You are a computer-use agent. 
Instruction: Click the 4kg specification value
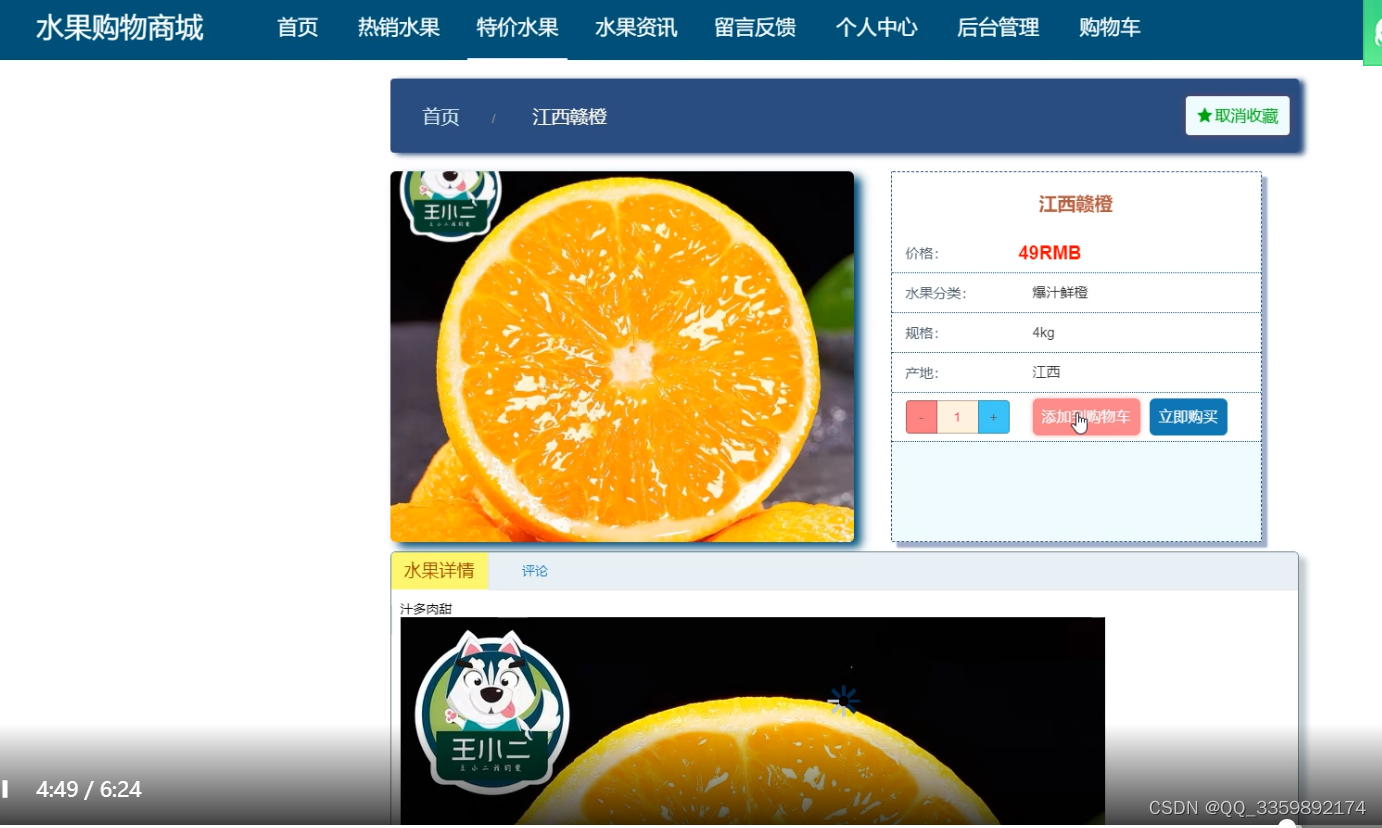[1043, 333]
